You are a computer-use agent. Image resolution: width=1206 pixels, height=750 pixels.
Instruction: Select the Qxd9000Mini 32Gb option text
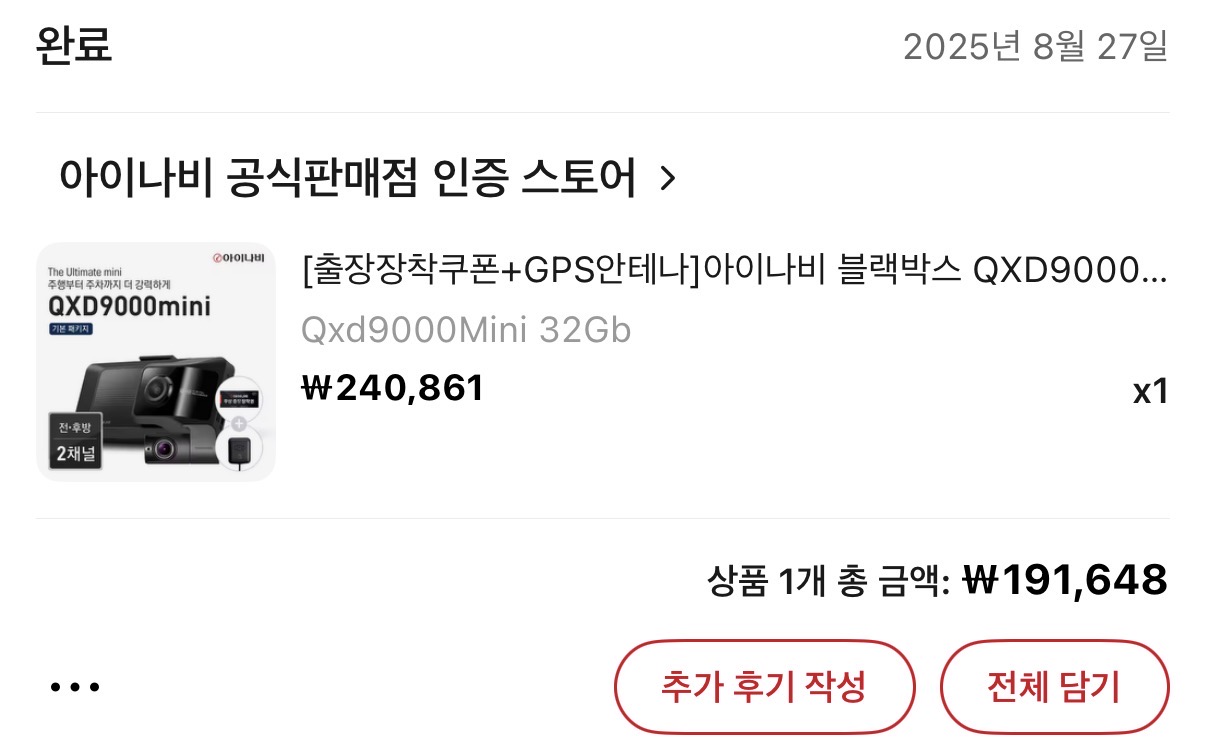(x=466, y=330)
